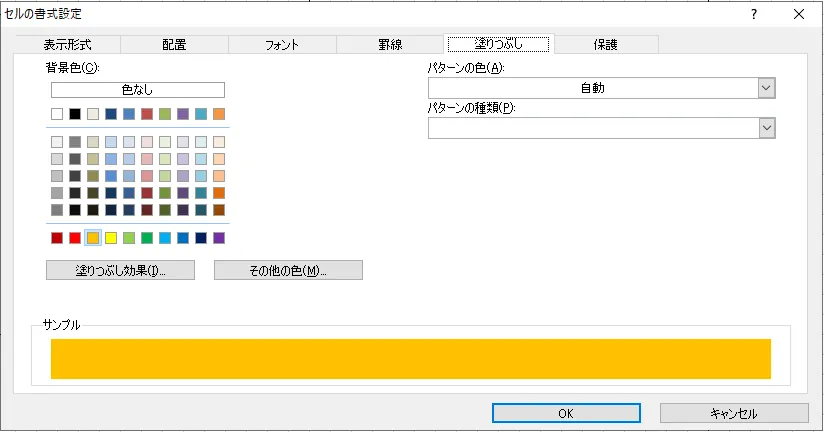Open その他の色 for more colors

pyautogui.click(x=288, y=270)
